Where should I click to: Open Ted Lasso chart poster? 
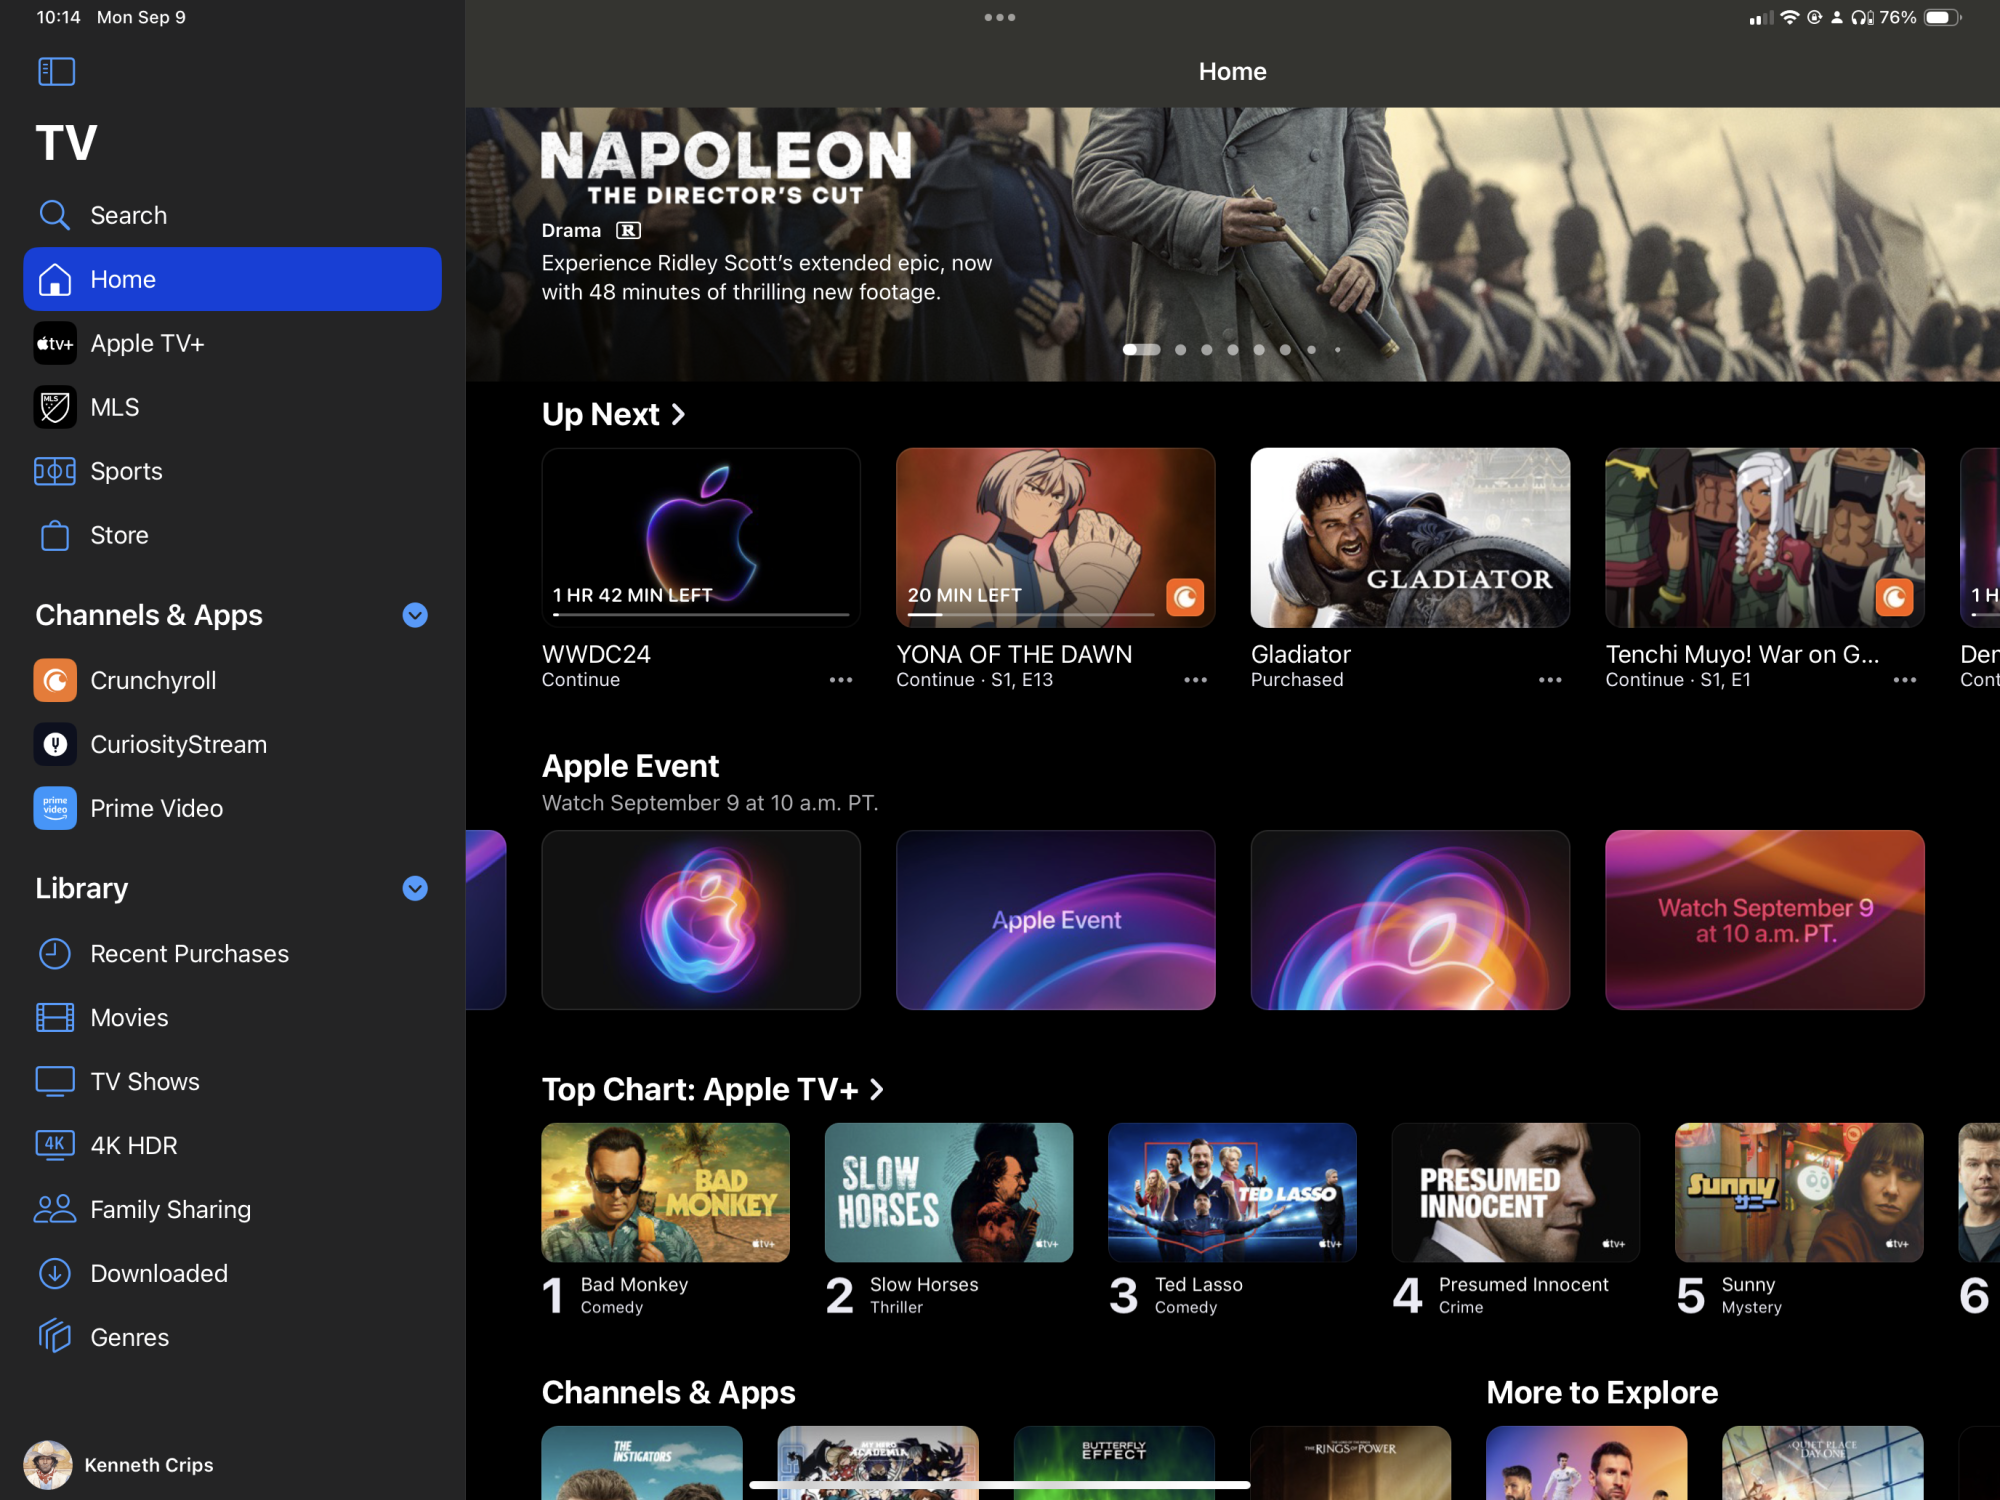coord(1232,1192)
